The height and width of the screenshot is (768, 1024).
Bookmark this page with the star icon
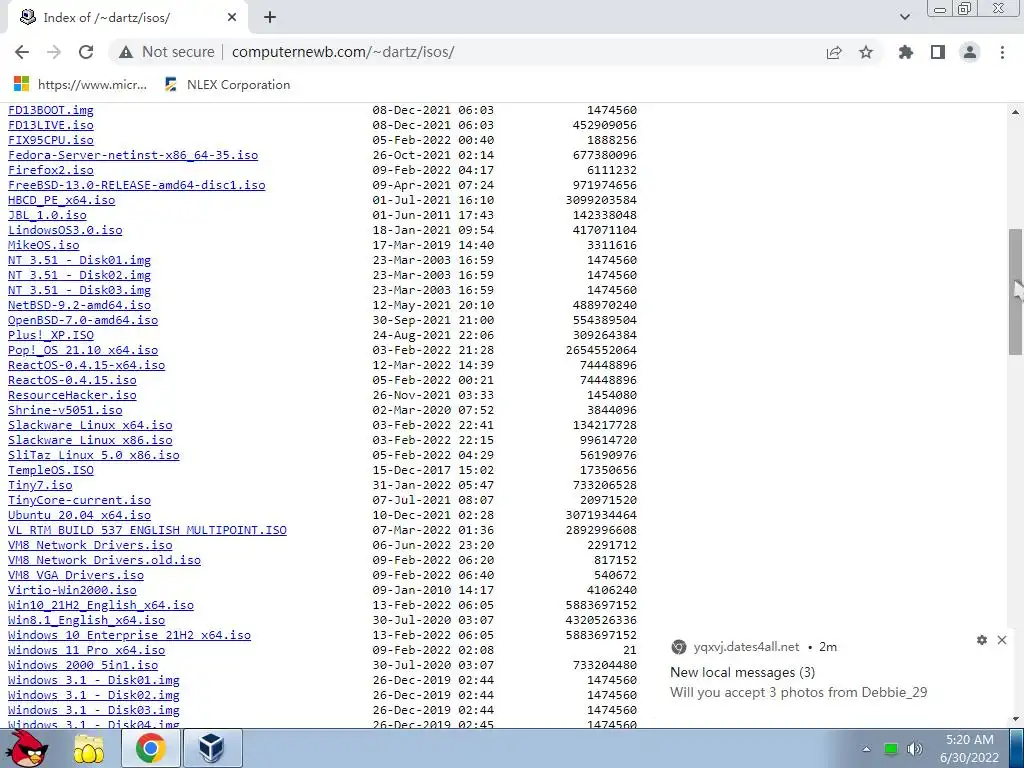[x=866, y=52]
